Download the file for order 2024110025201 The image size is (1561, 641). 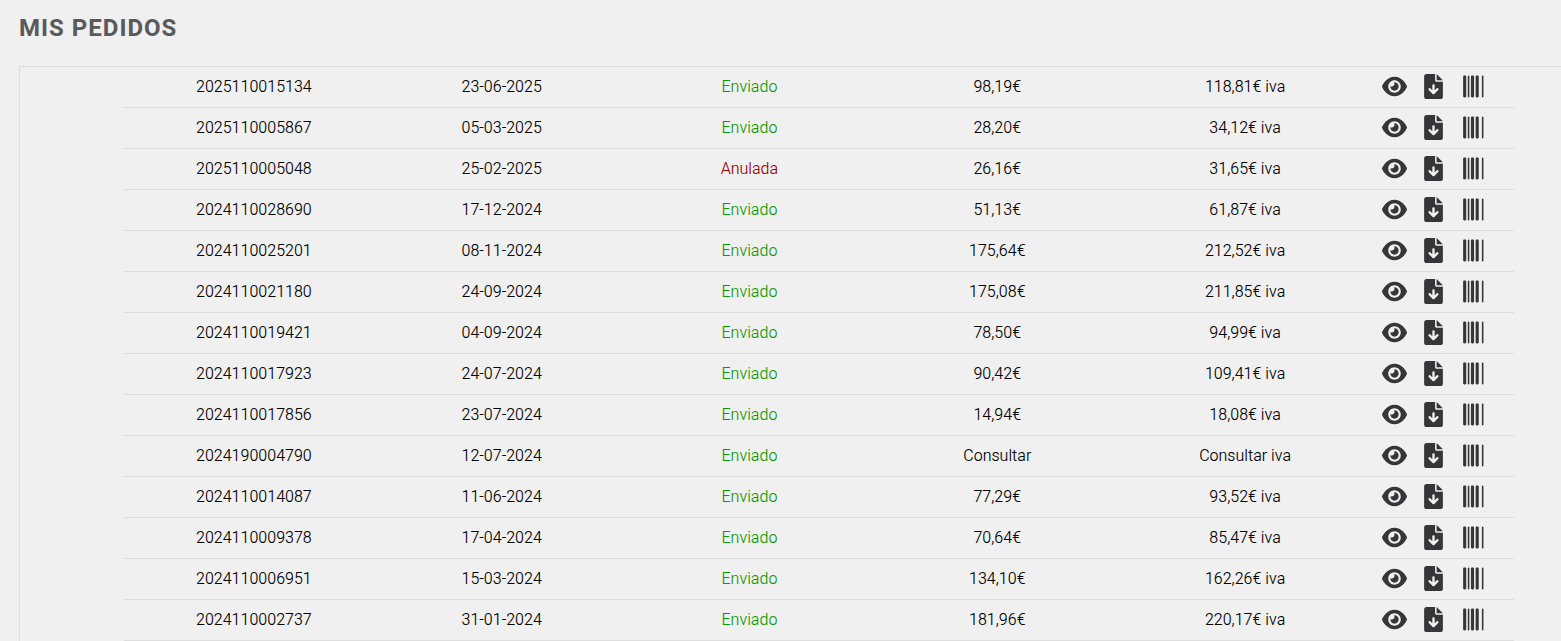click(x=1433, y=251)
